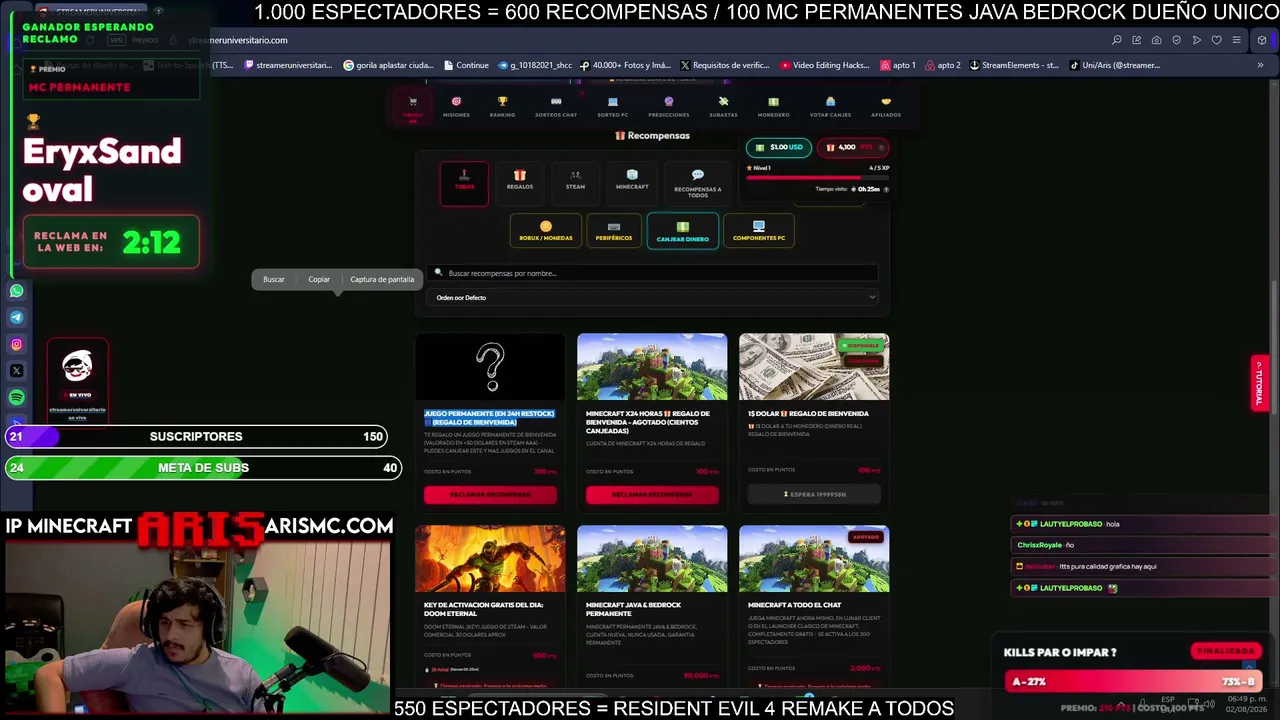Open the red Tutorial side tab
The height and width of the screenshot is (720, 1280).
[1259, 382]
